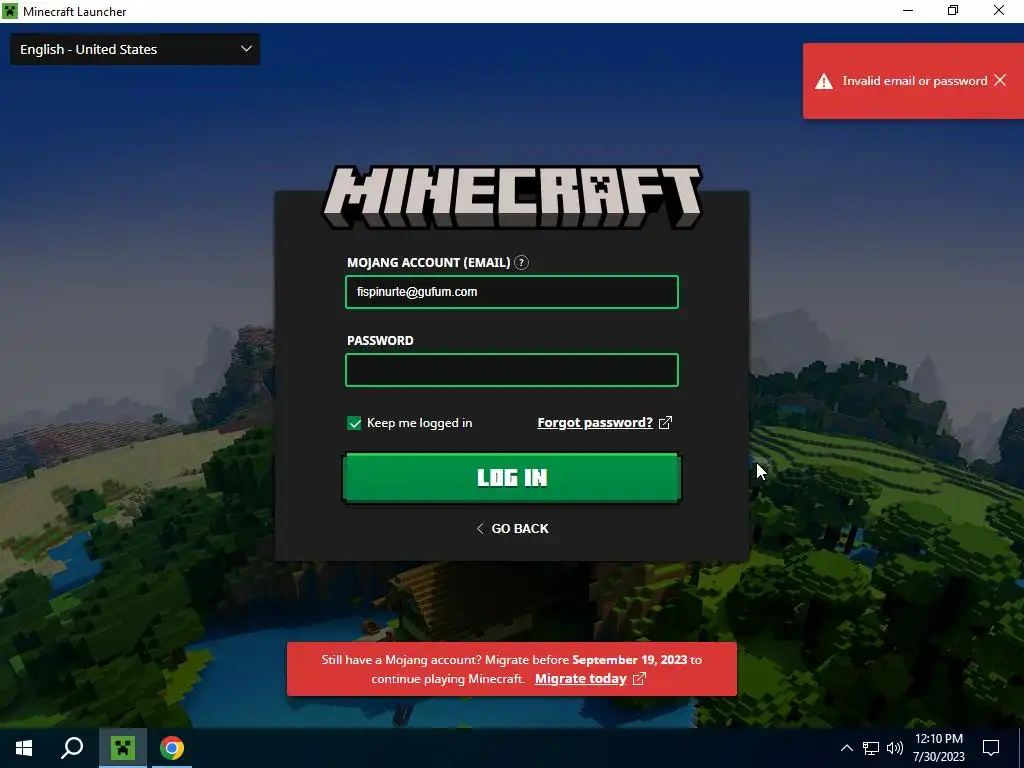Close the Minecraft Launcher window
Screen dimensions: 1024x768
pos(999,11)
